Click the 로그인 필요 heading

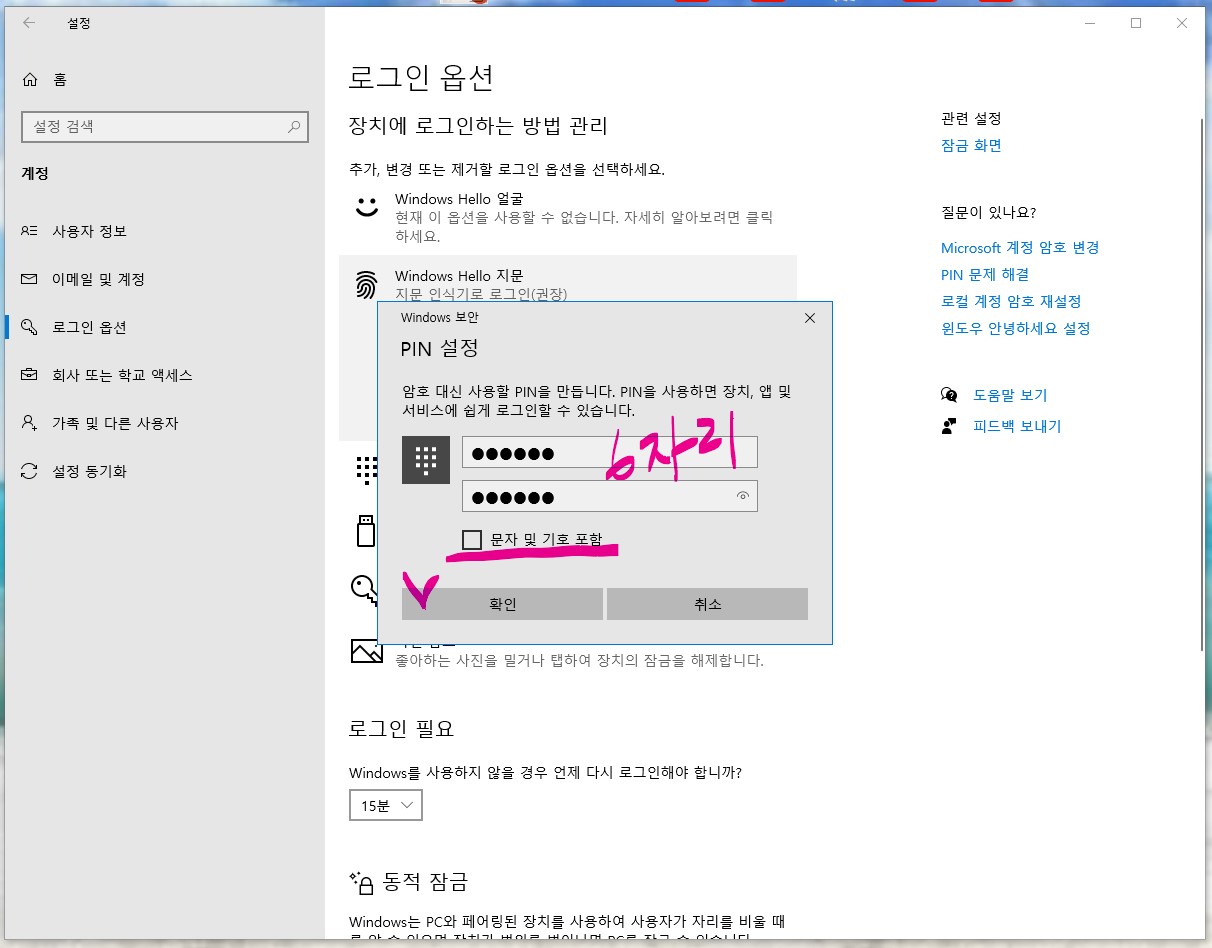(401, 729)
